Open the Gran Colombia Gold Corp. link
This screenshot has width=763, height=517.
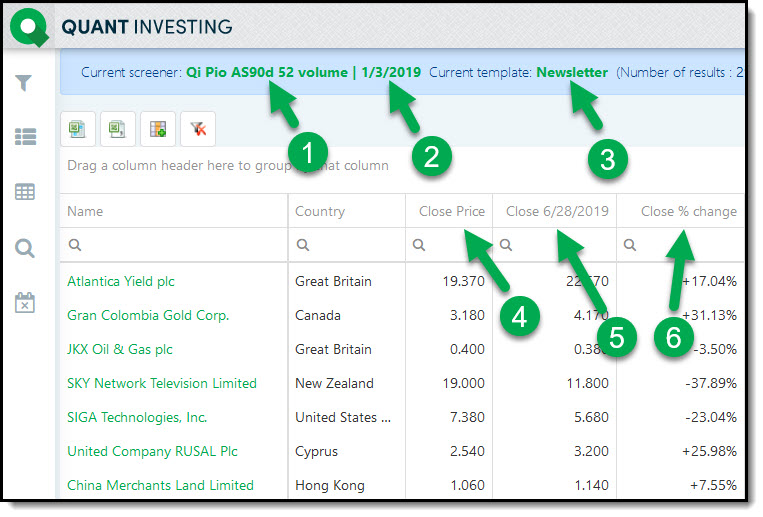(x=148, y=315)
